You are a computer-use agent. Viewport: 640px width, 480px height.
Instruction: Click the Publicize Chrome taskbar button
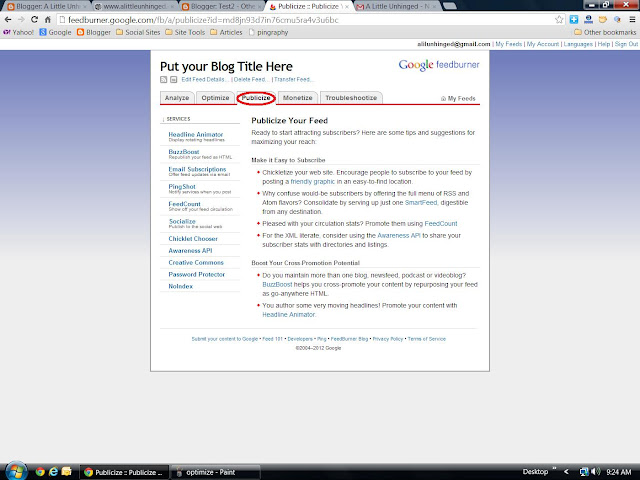coord(123,472)
